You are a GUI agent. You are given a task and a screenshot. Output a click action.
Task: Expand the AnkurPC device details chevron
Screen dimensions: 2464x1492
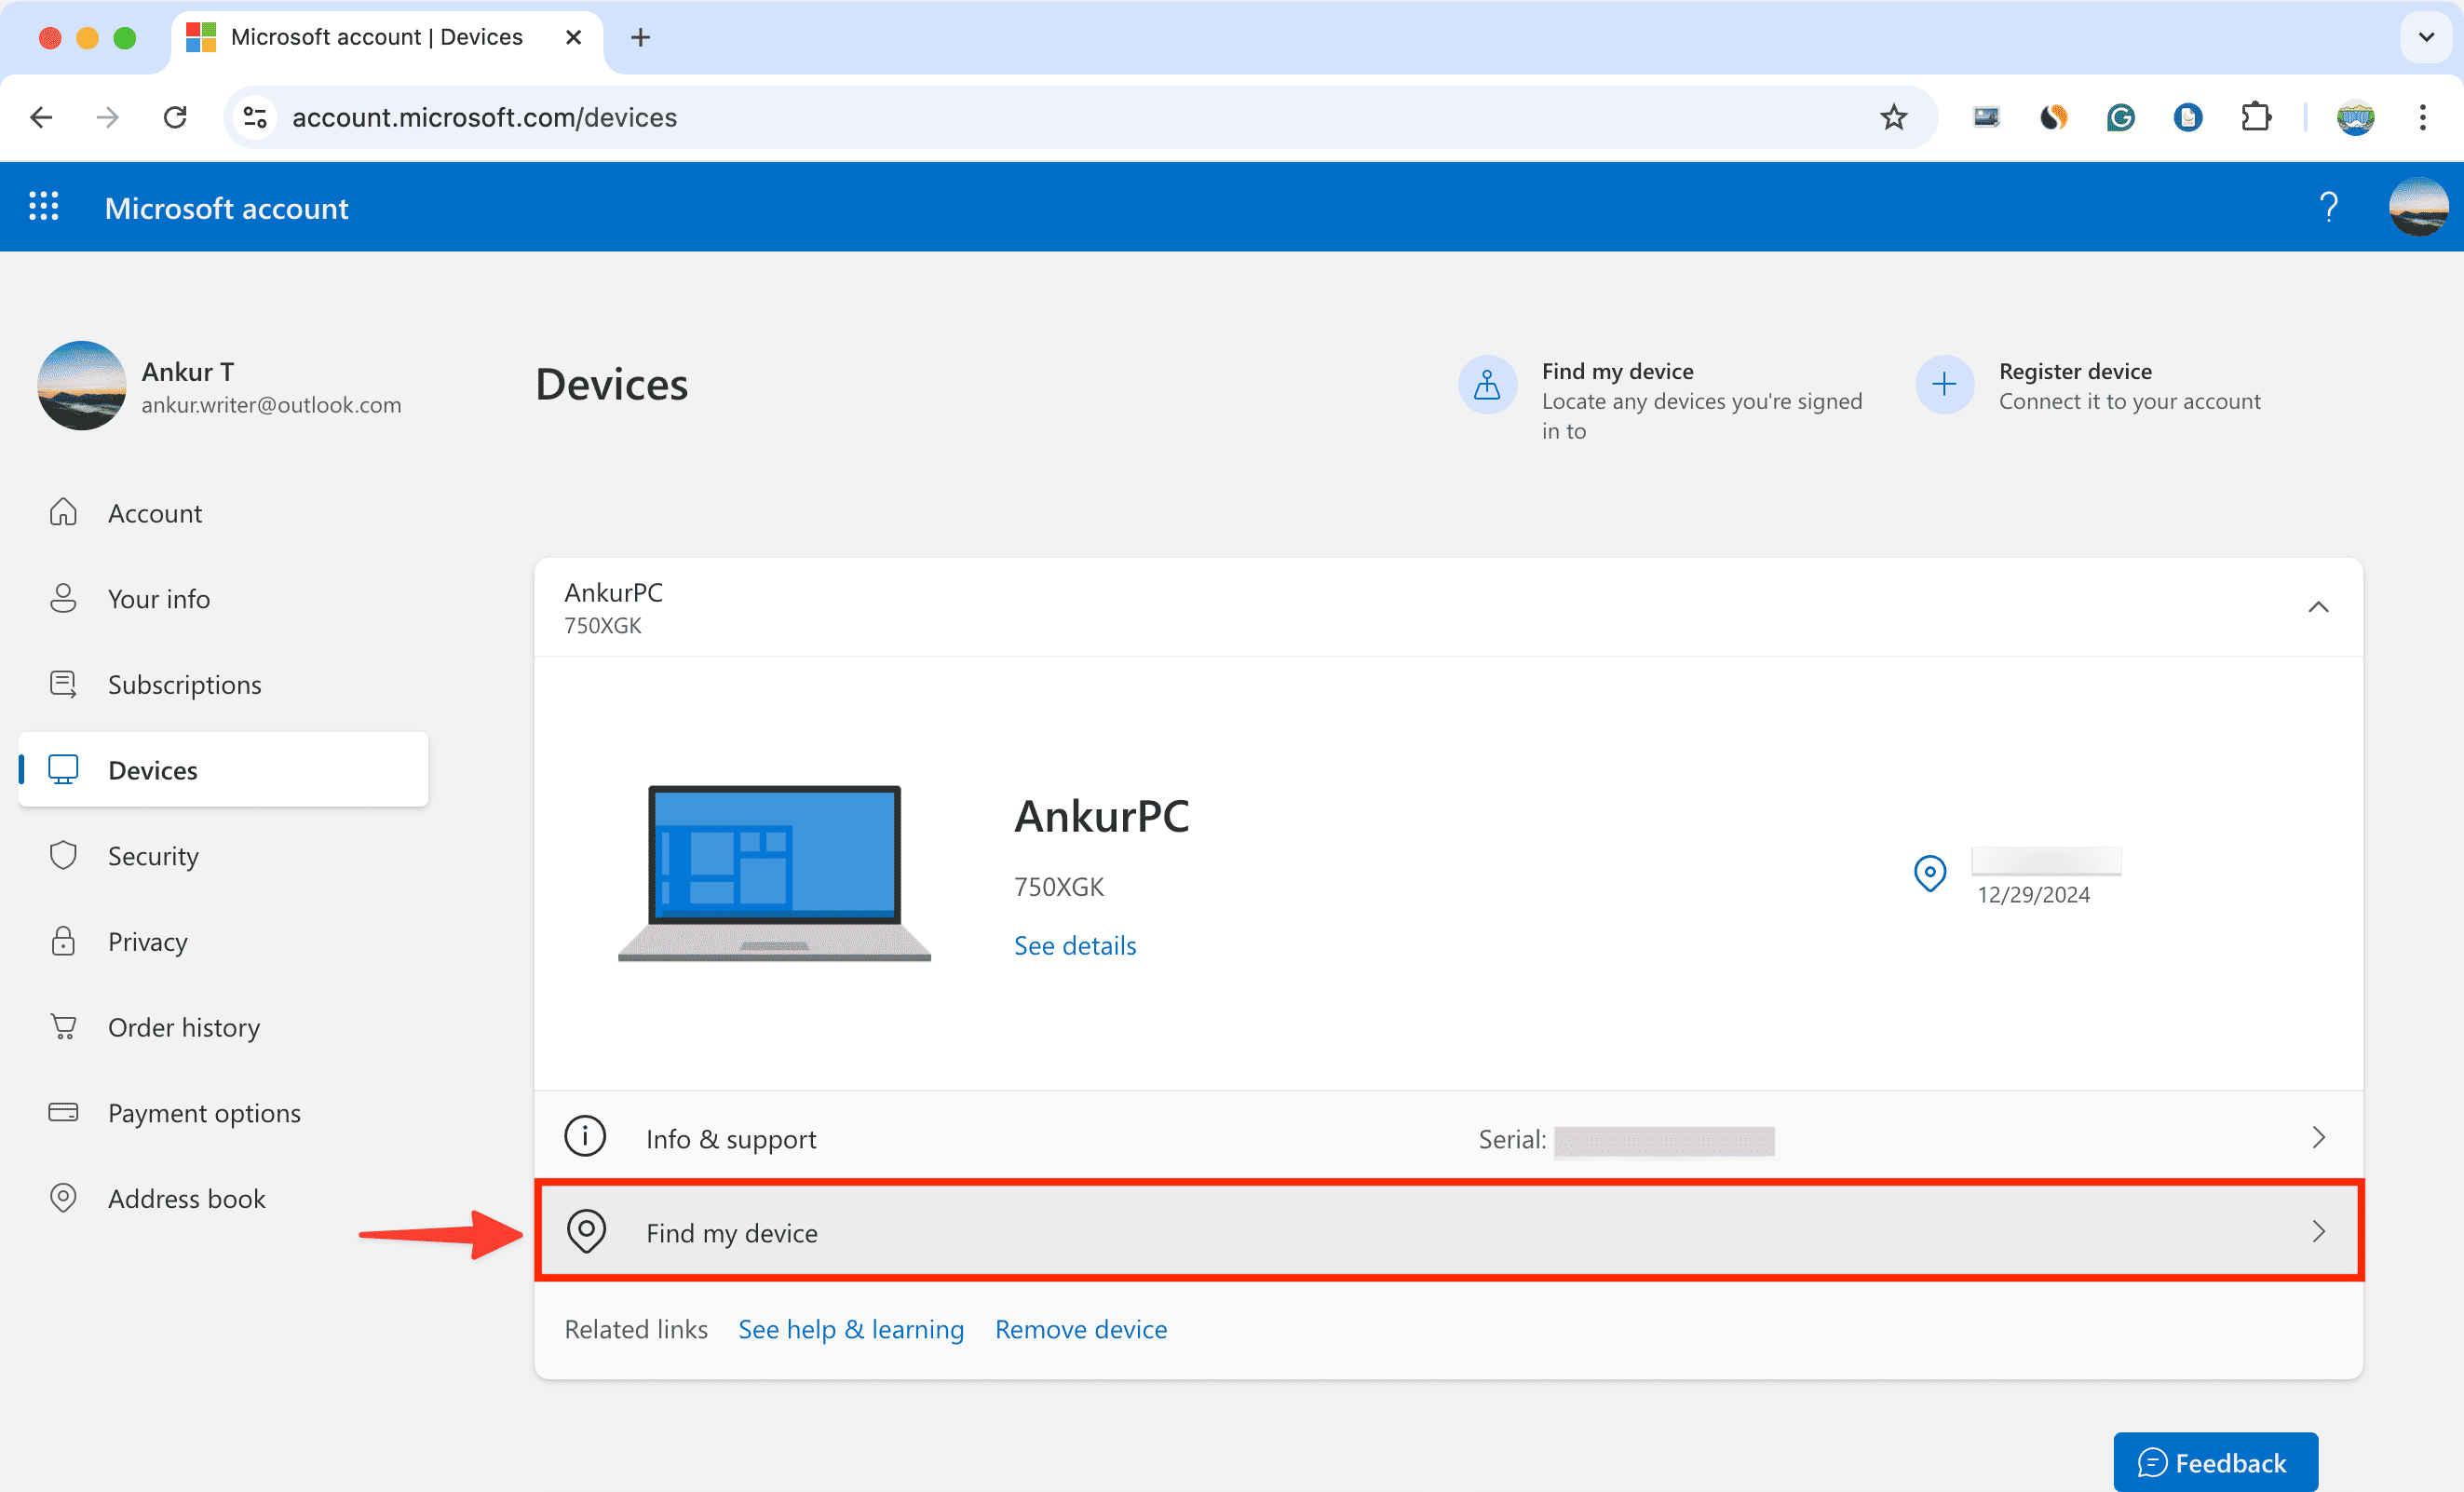click(x=2318, y=607)
